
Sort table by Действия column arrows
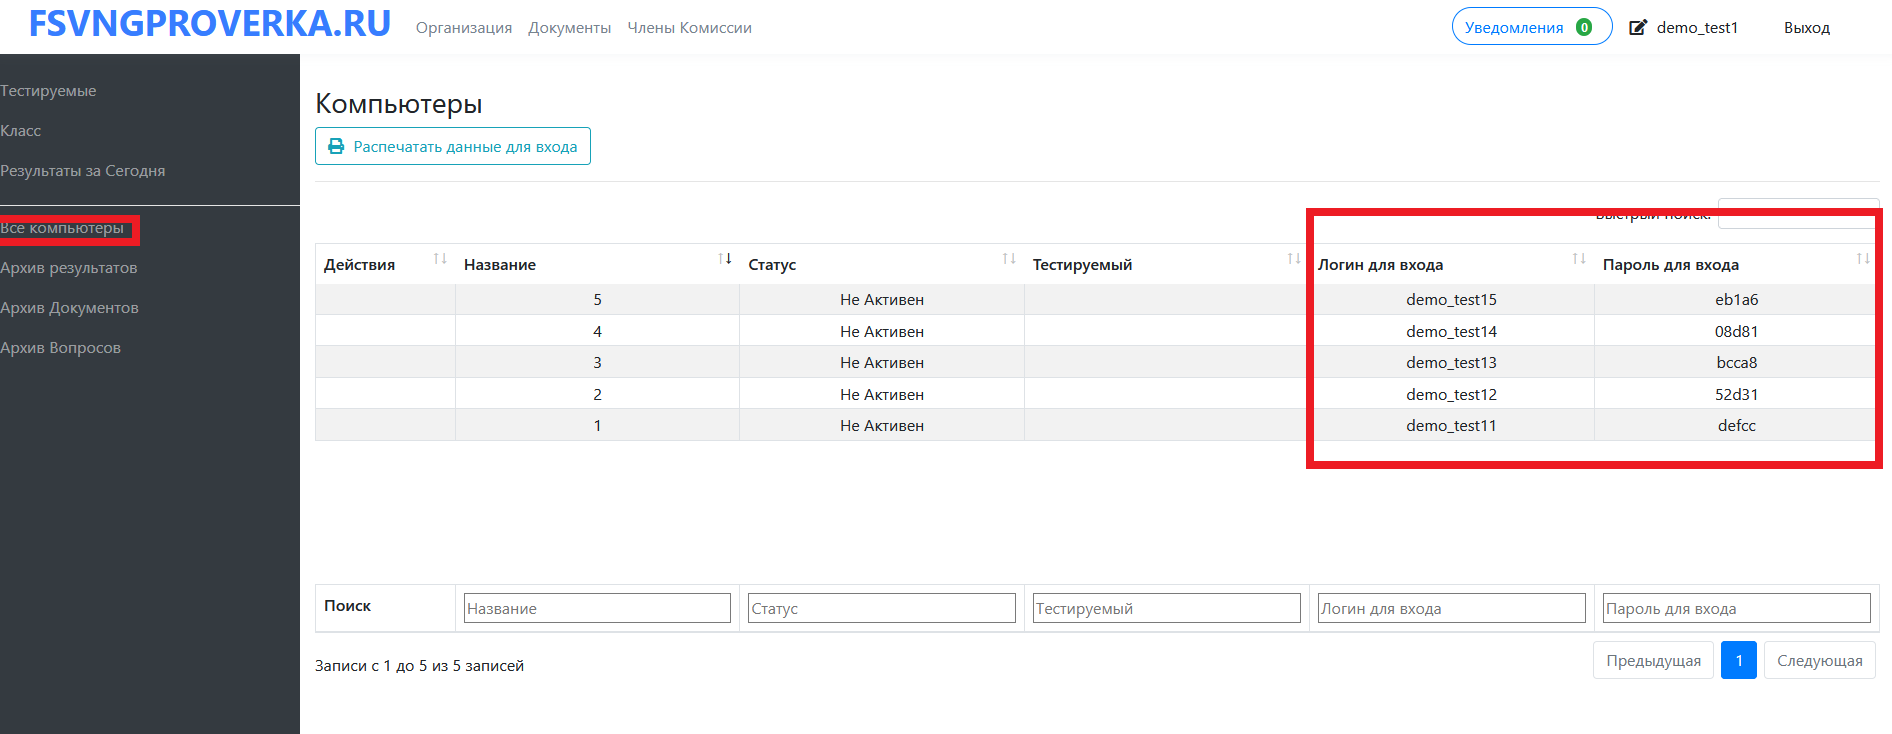[x=439, y=259]
